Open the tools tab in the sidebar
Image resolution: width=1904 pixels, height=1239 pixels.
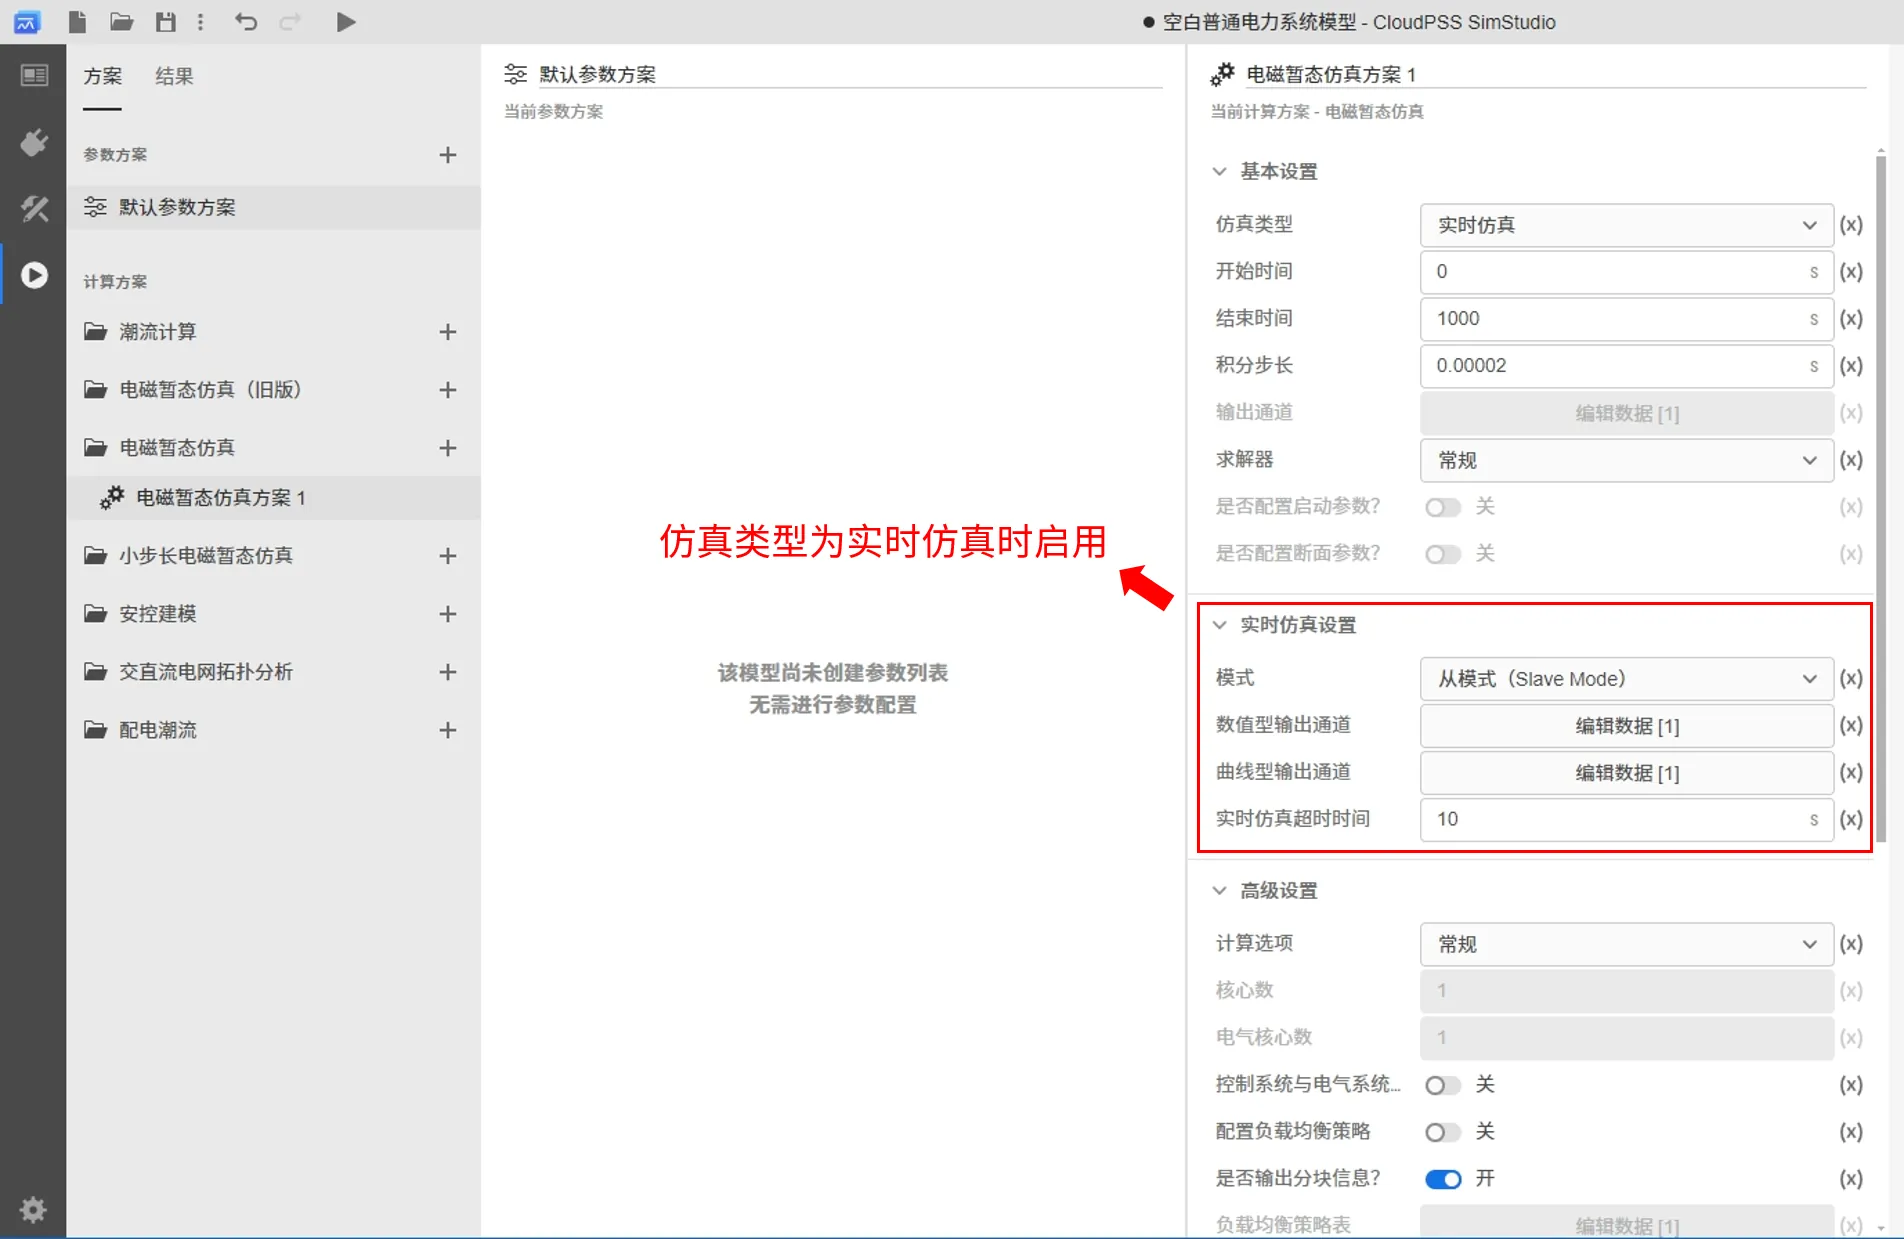click(x=34, y=208)
